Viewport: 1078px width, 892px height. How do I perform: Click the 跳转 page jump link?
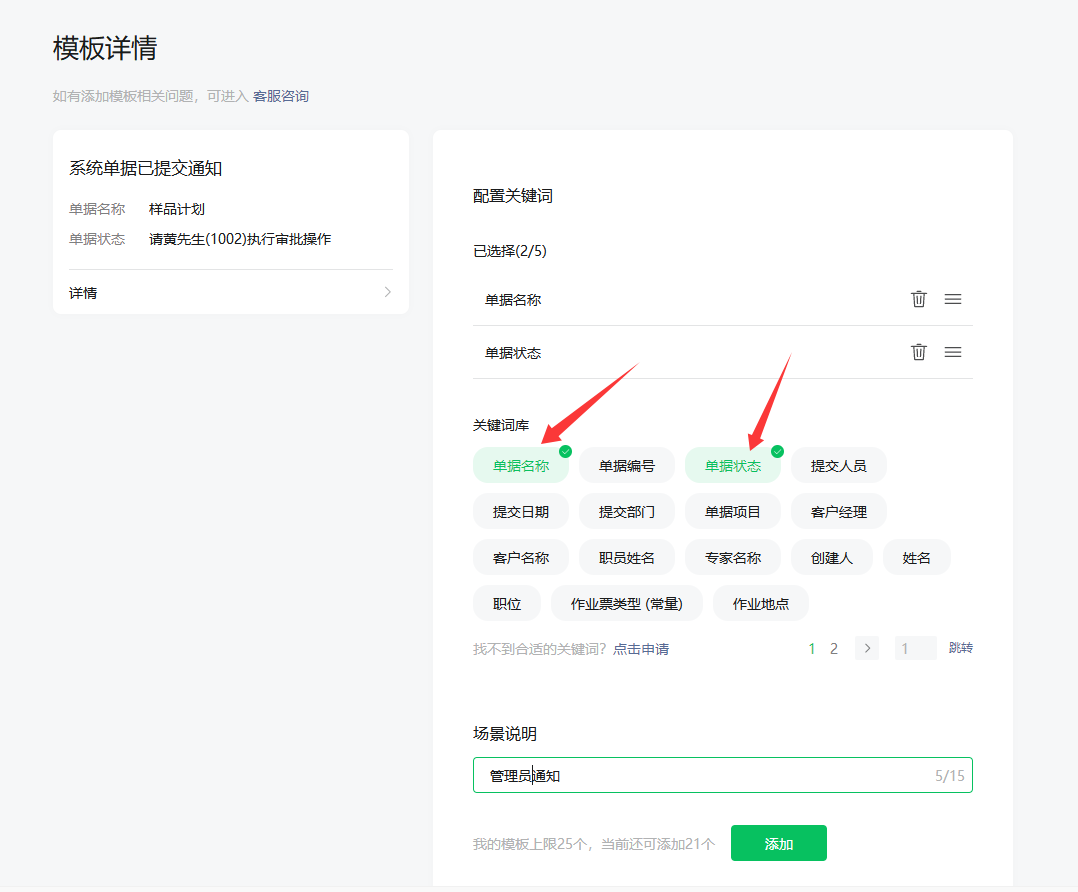[x=960, y=648]
